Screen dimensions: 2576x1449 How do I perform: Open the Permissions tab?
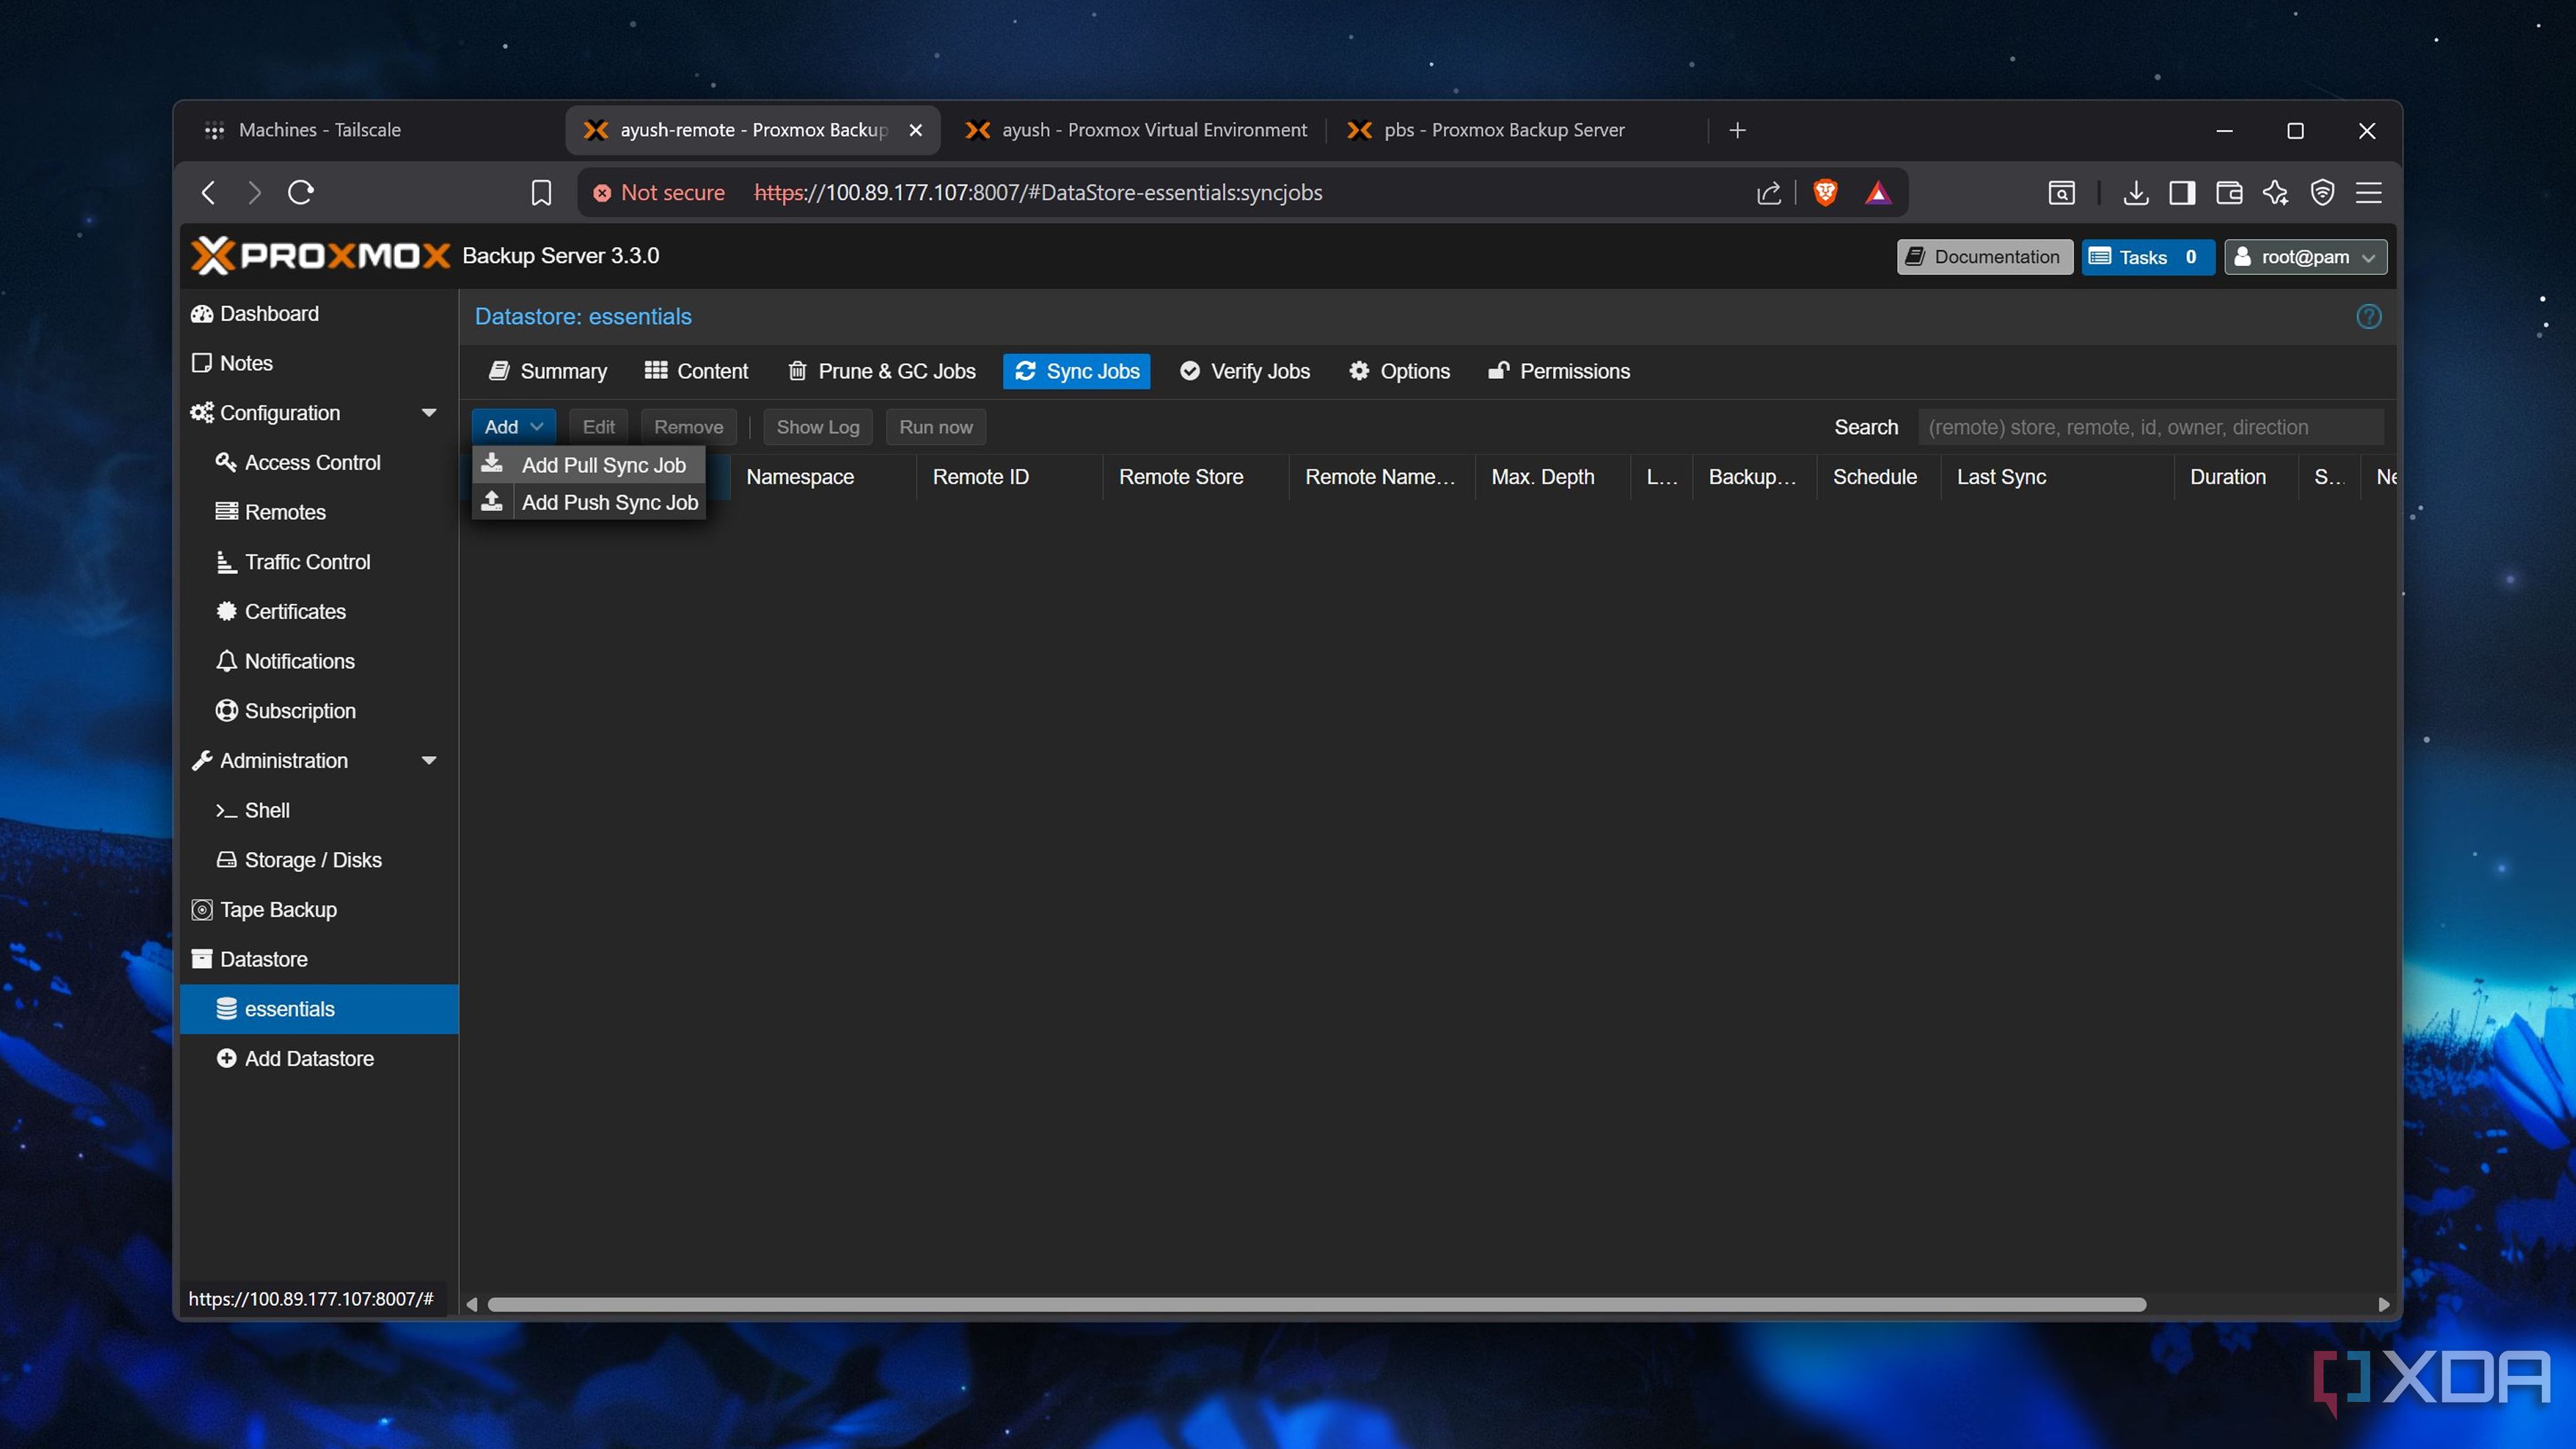click(x=1559, y=371)
